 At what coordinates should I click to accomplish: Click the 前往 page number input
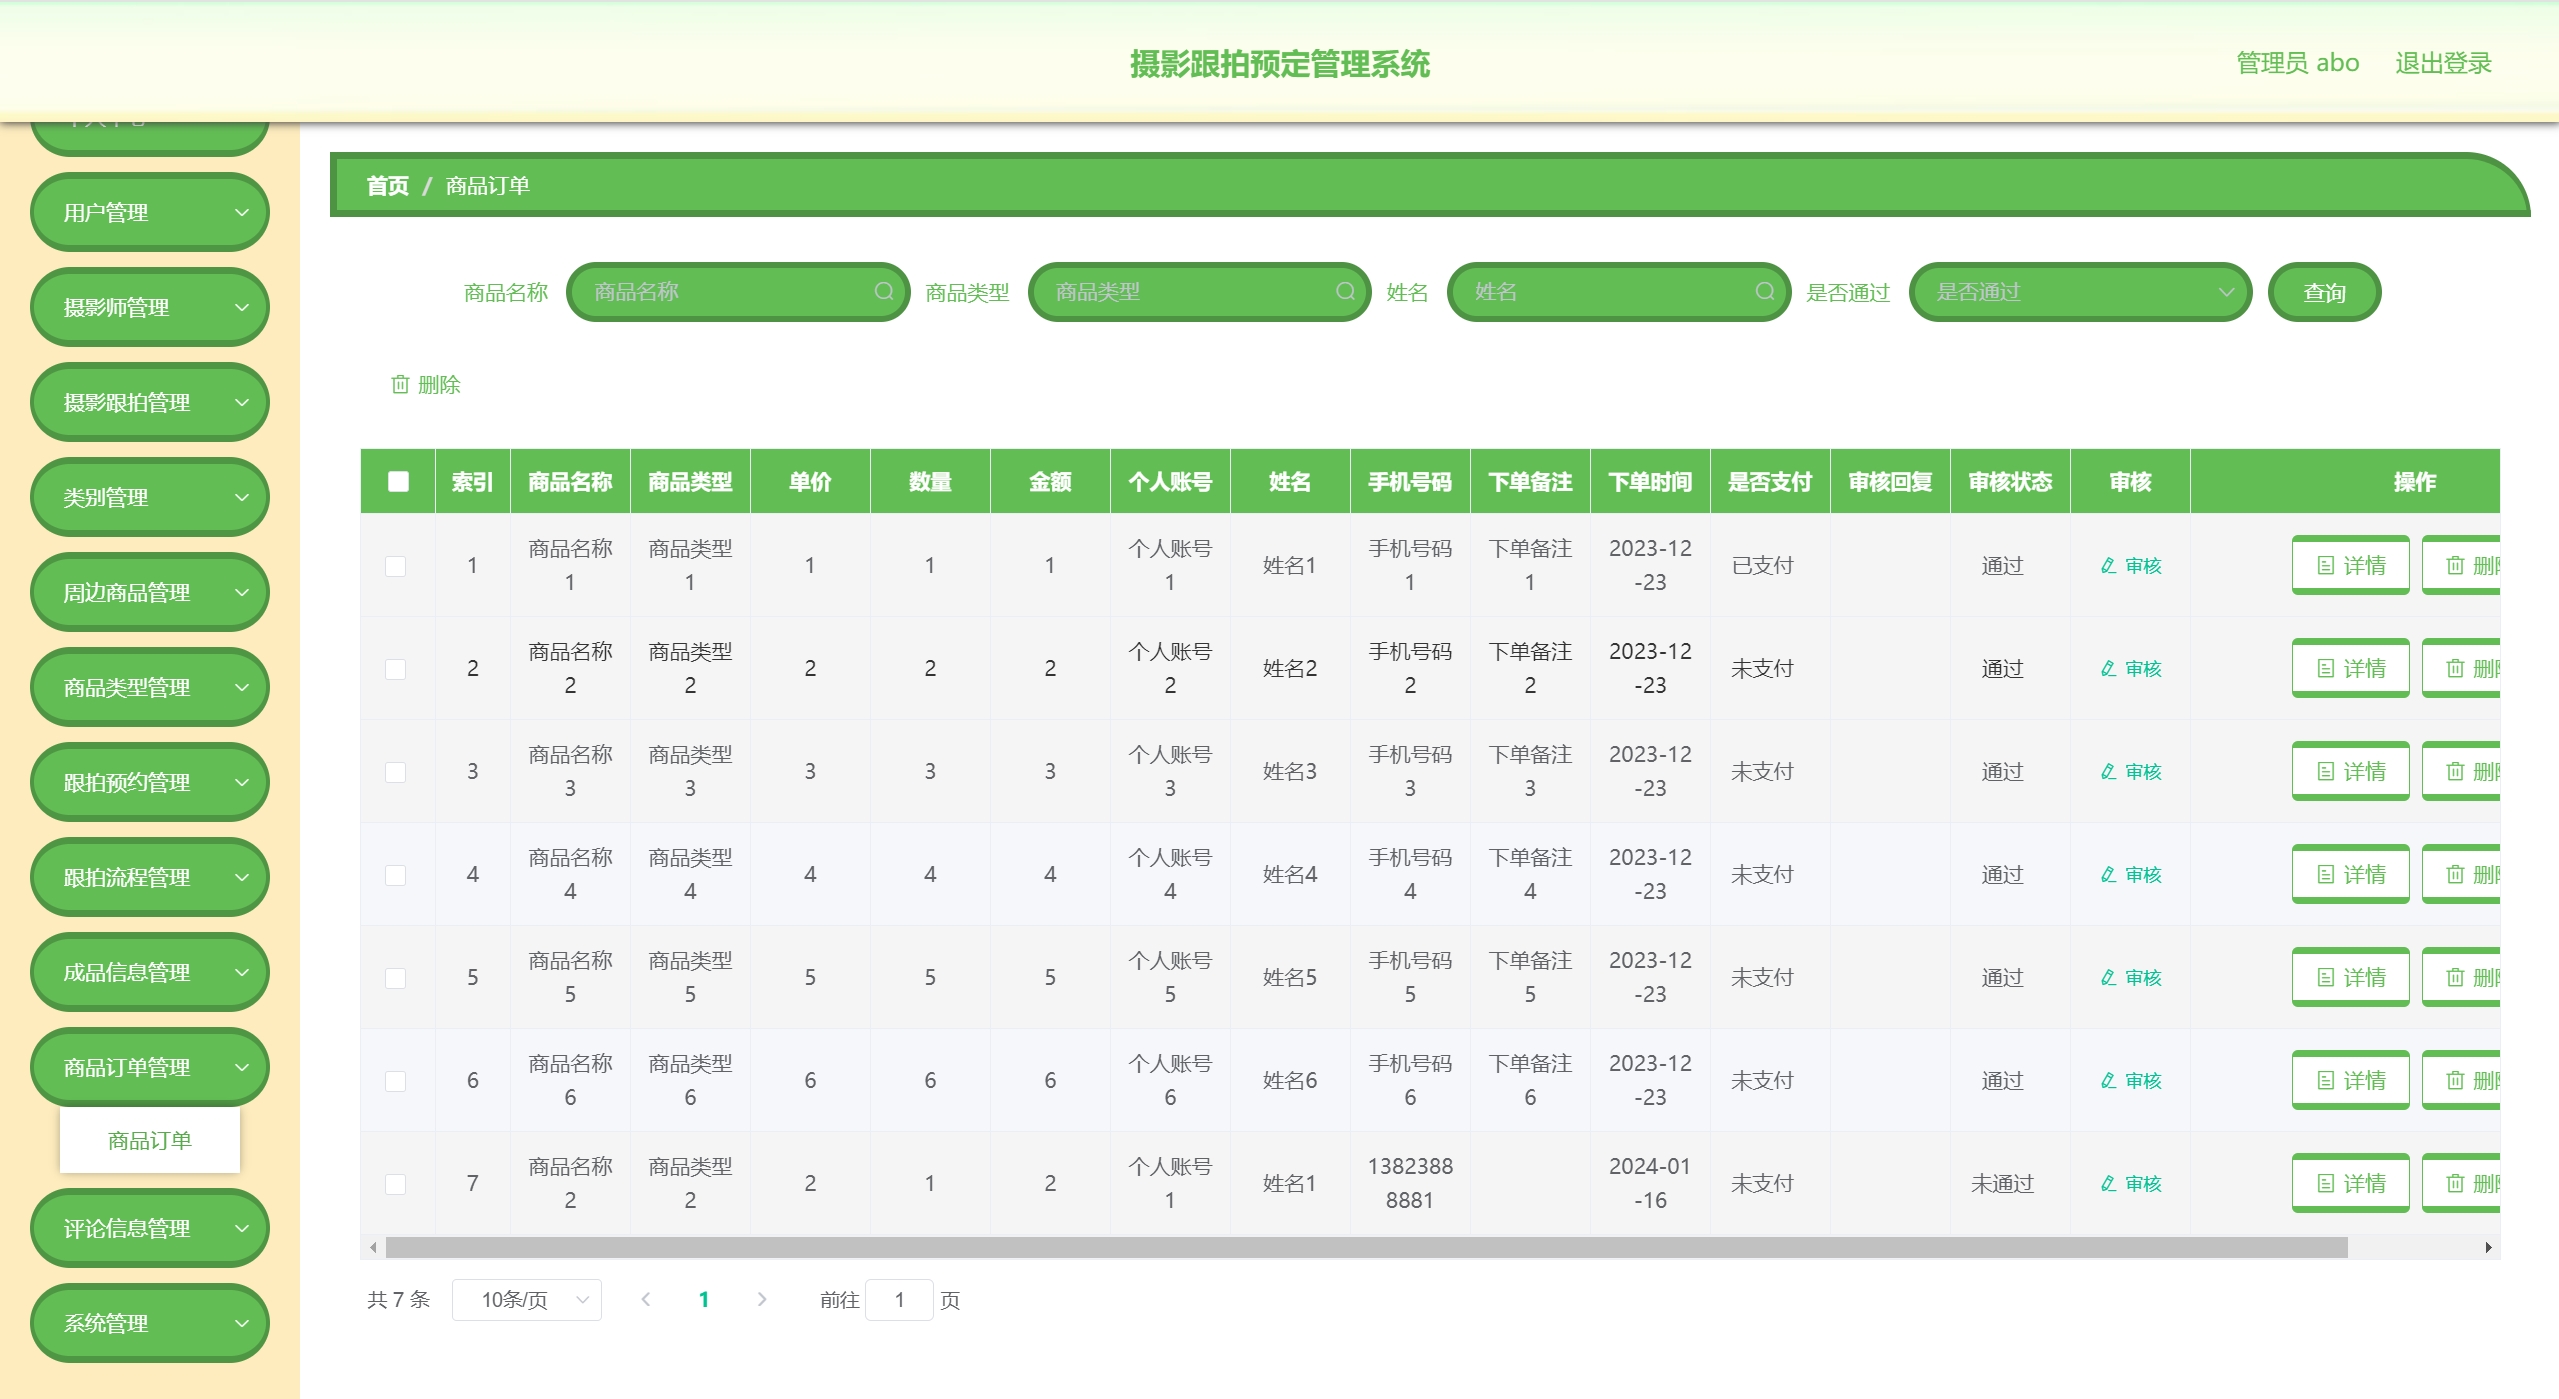tap(899, 1300)
